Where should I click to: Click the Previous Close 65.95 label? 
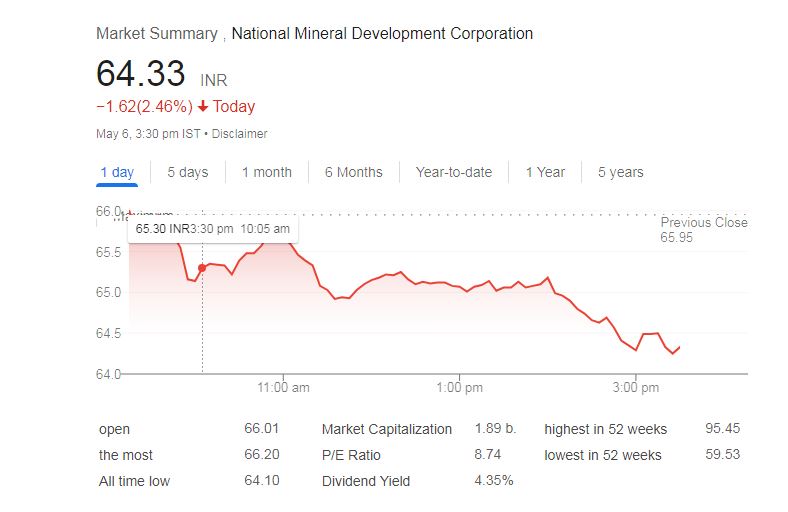click(704, 230)
